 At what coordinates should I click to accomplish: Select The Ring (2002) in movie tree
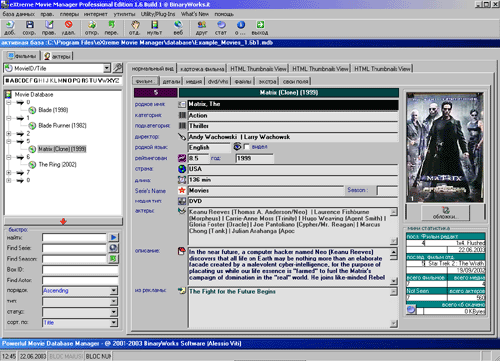click(57, 165)
